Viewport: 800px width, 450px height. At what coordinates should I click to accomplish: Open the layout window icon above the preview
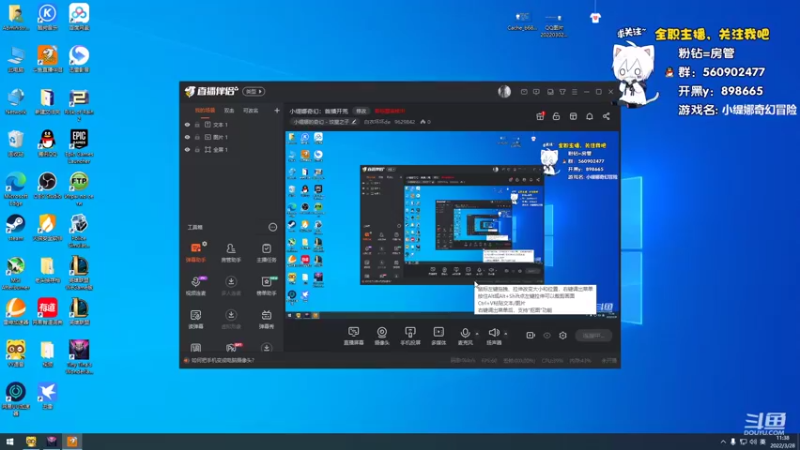(x=573, y=116)
